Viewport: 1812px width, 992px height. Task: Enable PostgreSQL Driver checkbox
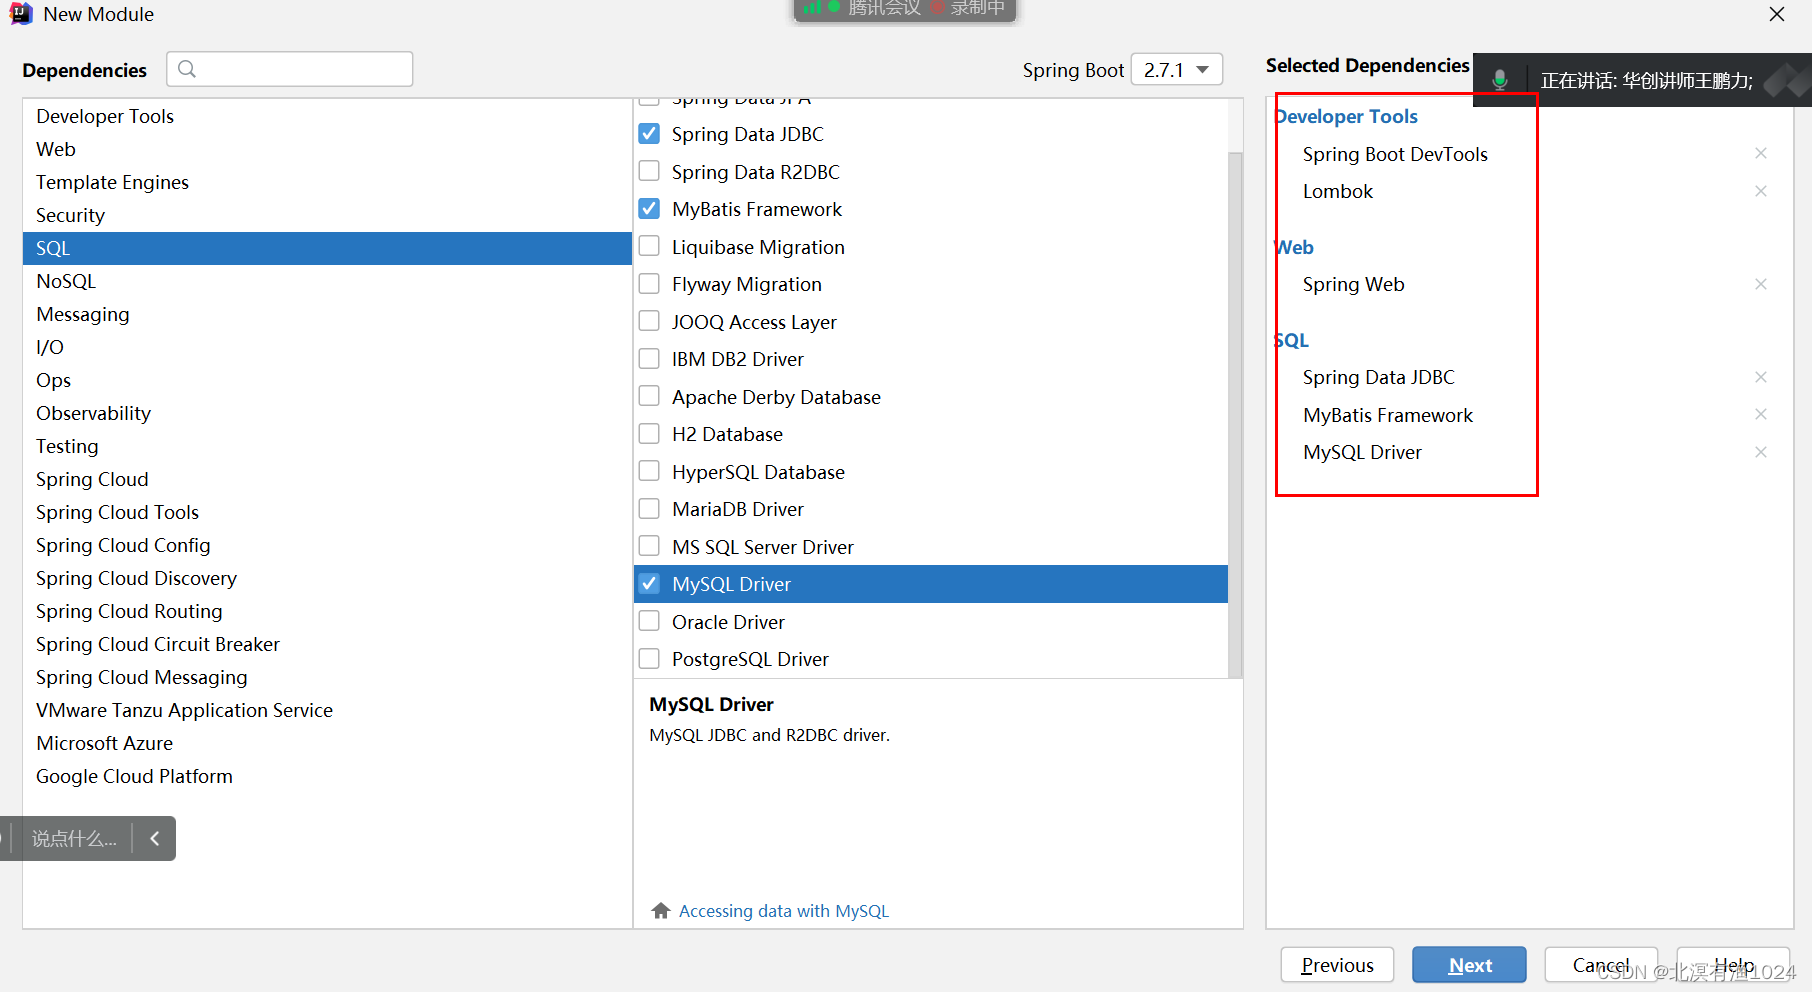click(x=649, y=659)
